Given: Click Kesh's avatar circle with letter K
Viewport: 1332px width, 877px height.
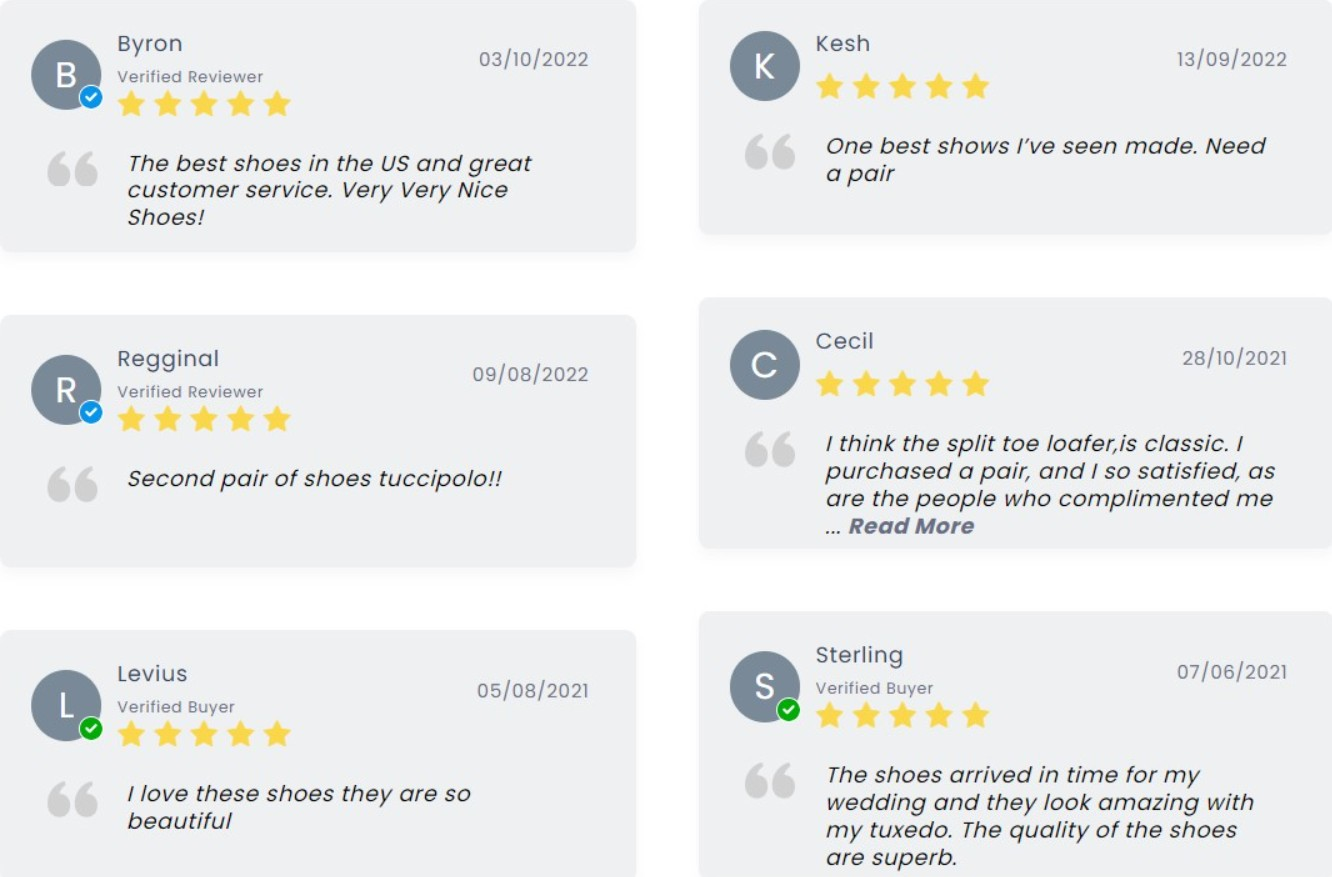Looking at the screenshot, I should (764, 66).
